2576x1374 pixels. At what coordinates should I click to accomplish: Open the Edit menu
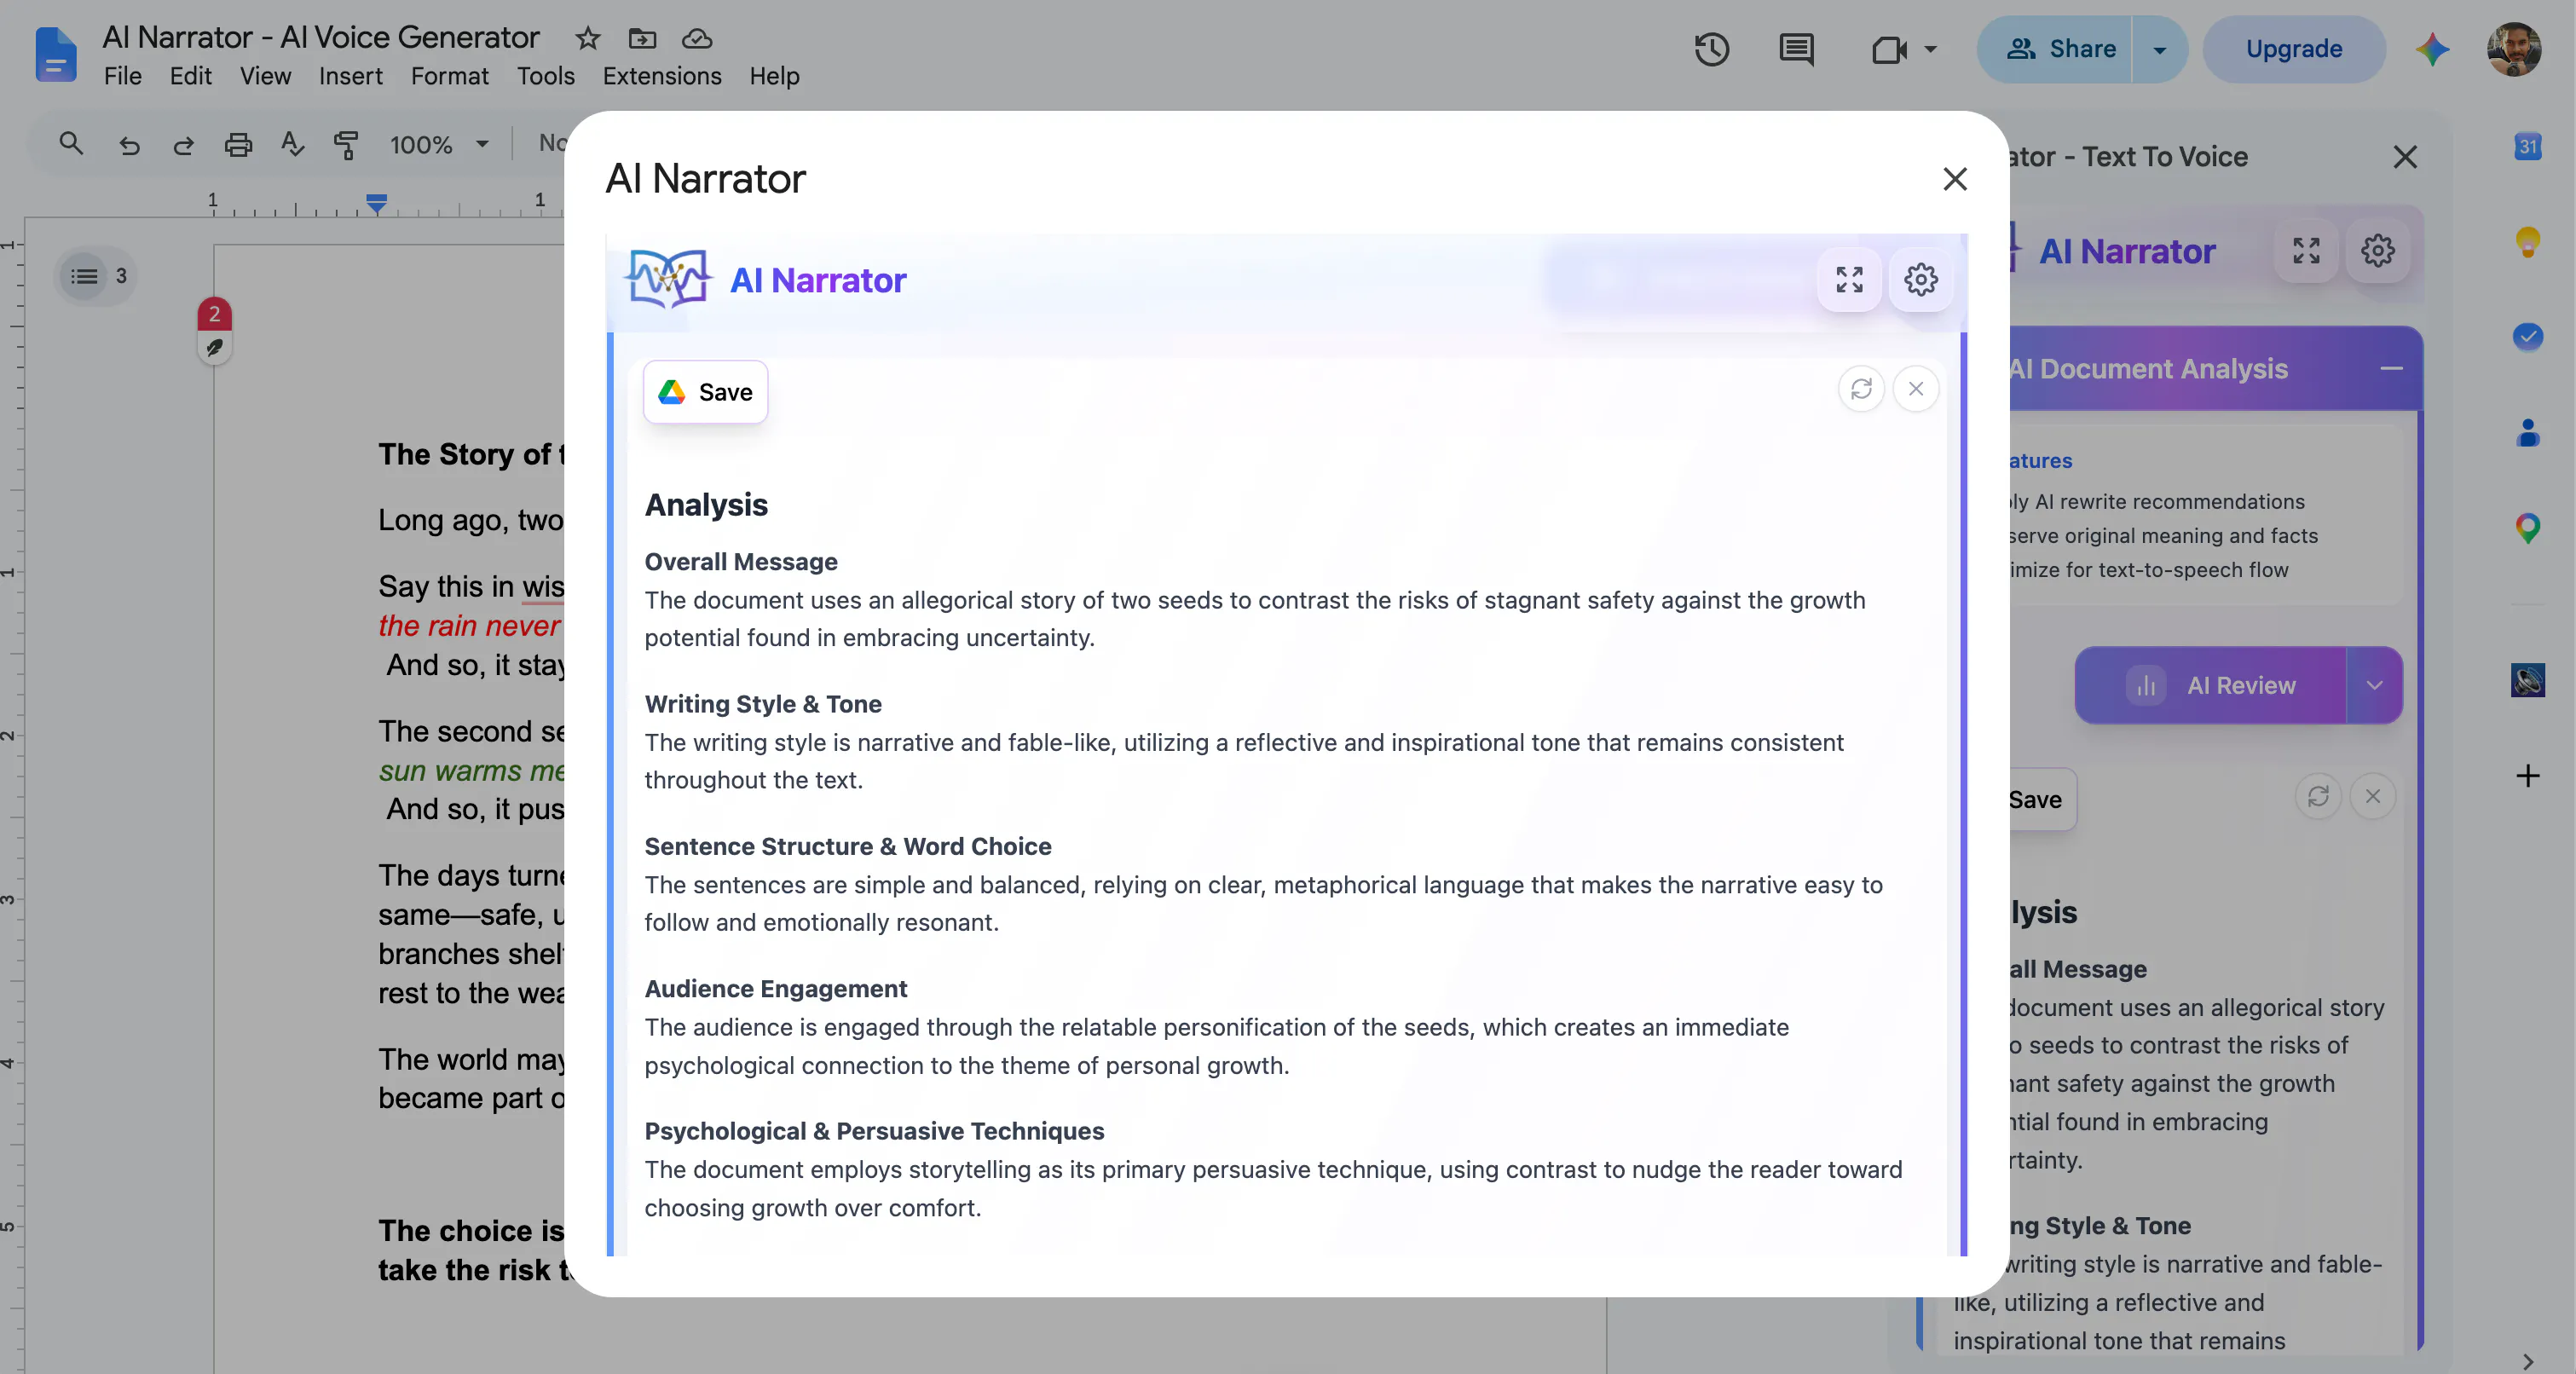190,77
